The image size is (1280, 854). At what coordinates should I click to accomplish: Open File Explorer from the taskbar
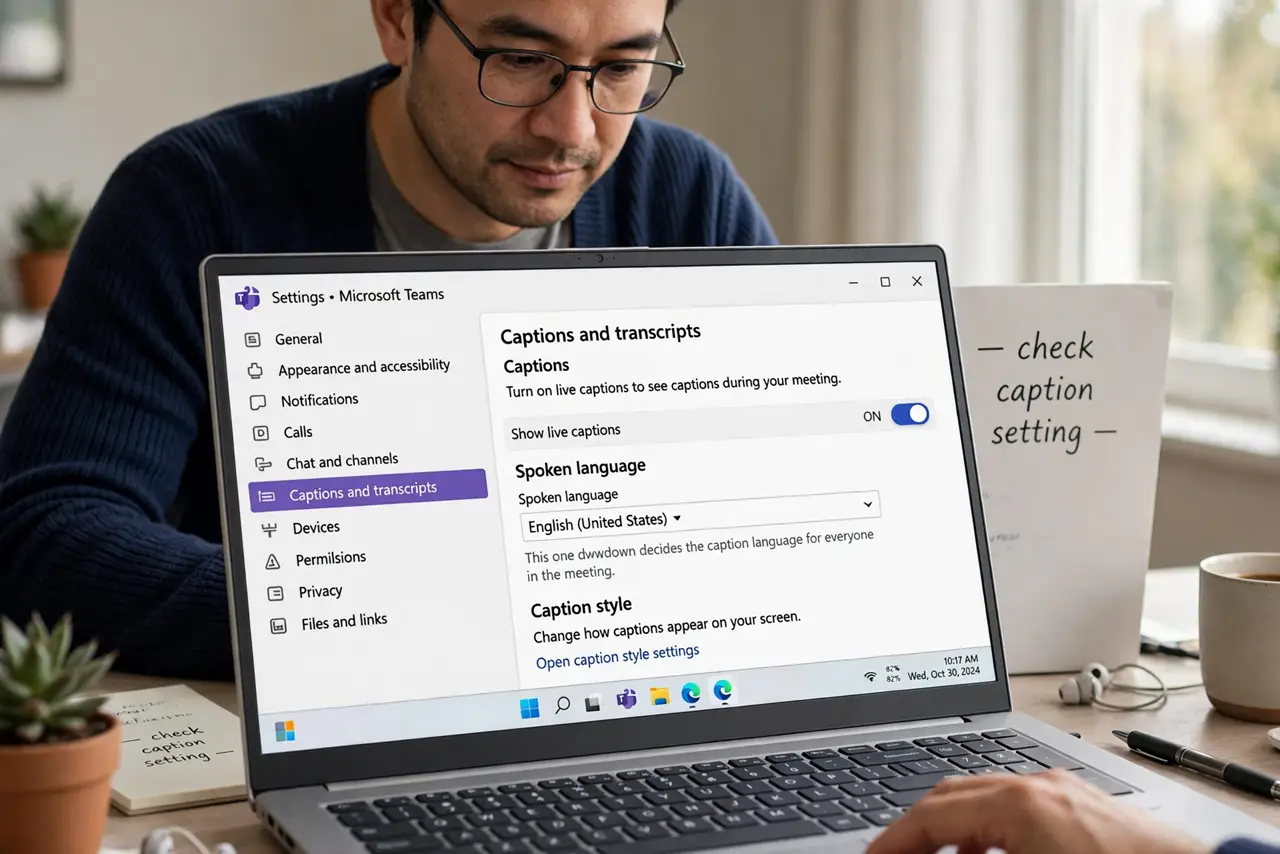point(659,695)
